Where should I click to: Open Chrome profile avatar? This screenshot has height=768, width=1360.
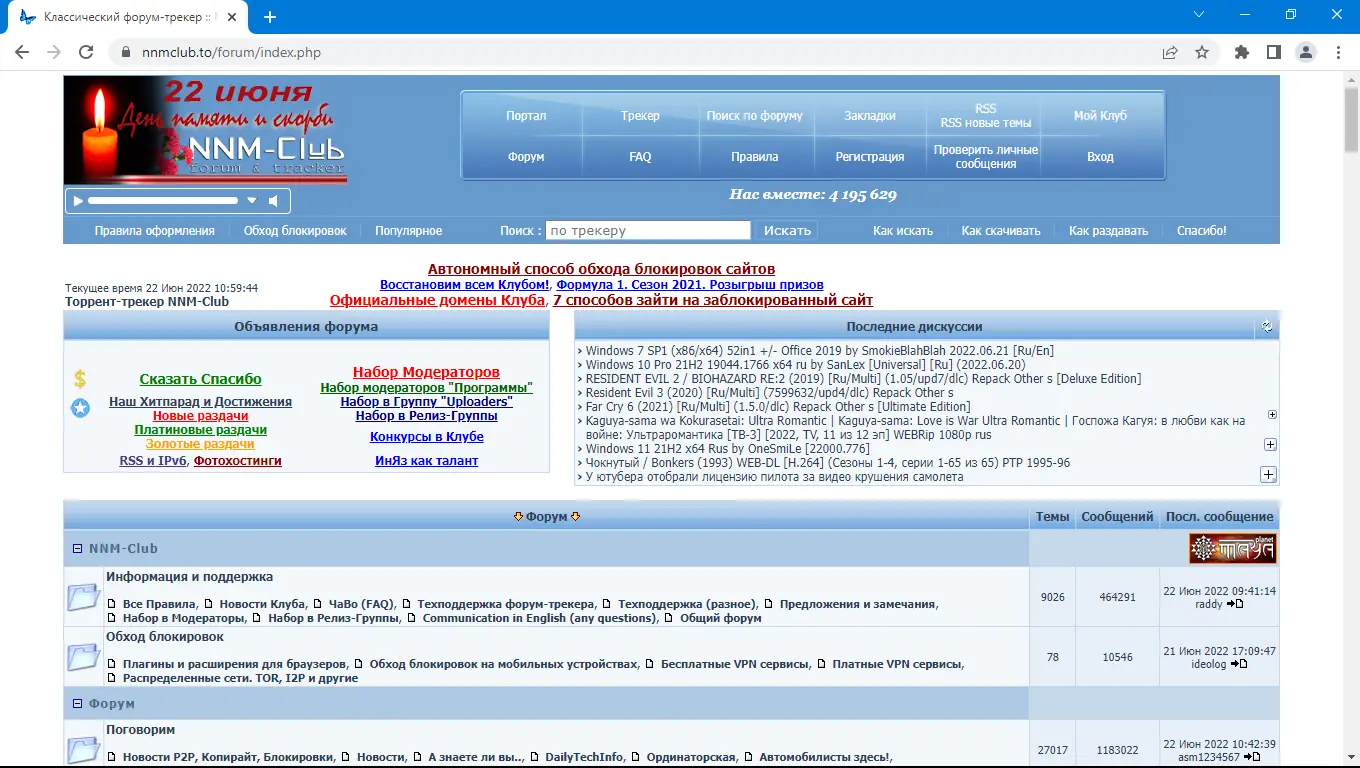[1306, 52]
